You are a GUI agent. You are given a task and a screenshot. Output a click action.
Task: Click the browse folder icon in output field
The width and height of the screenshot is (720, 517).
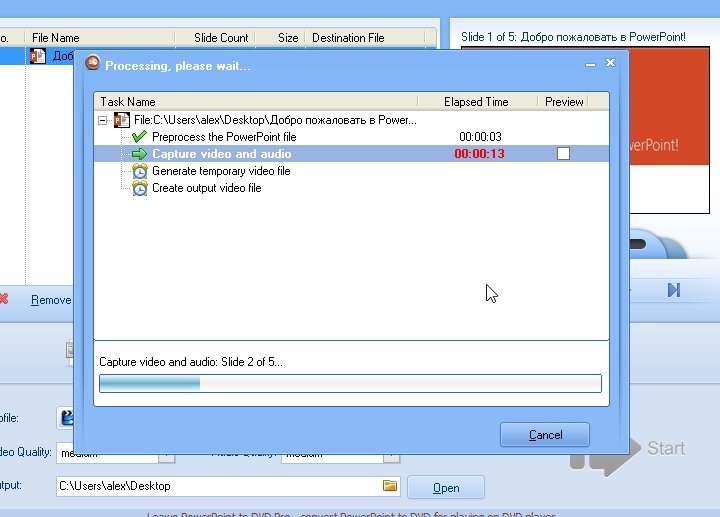(x=390, y=485)
